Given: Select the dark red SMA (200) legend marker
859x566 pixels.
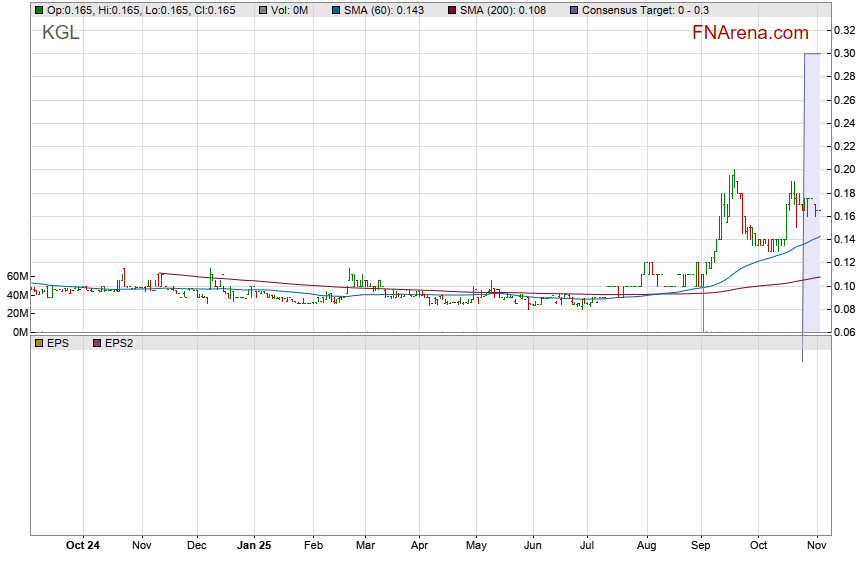Looking at the screenshot, I should (452, 10).
